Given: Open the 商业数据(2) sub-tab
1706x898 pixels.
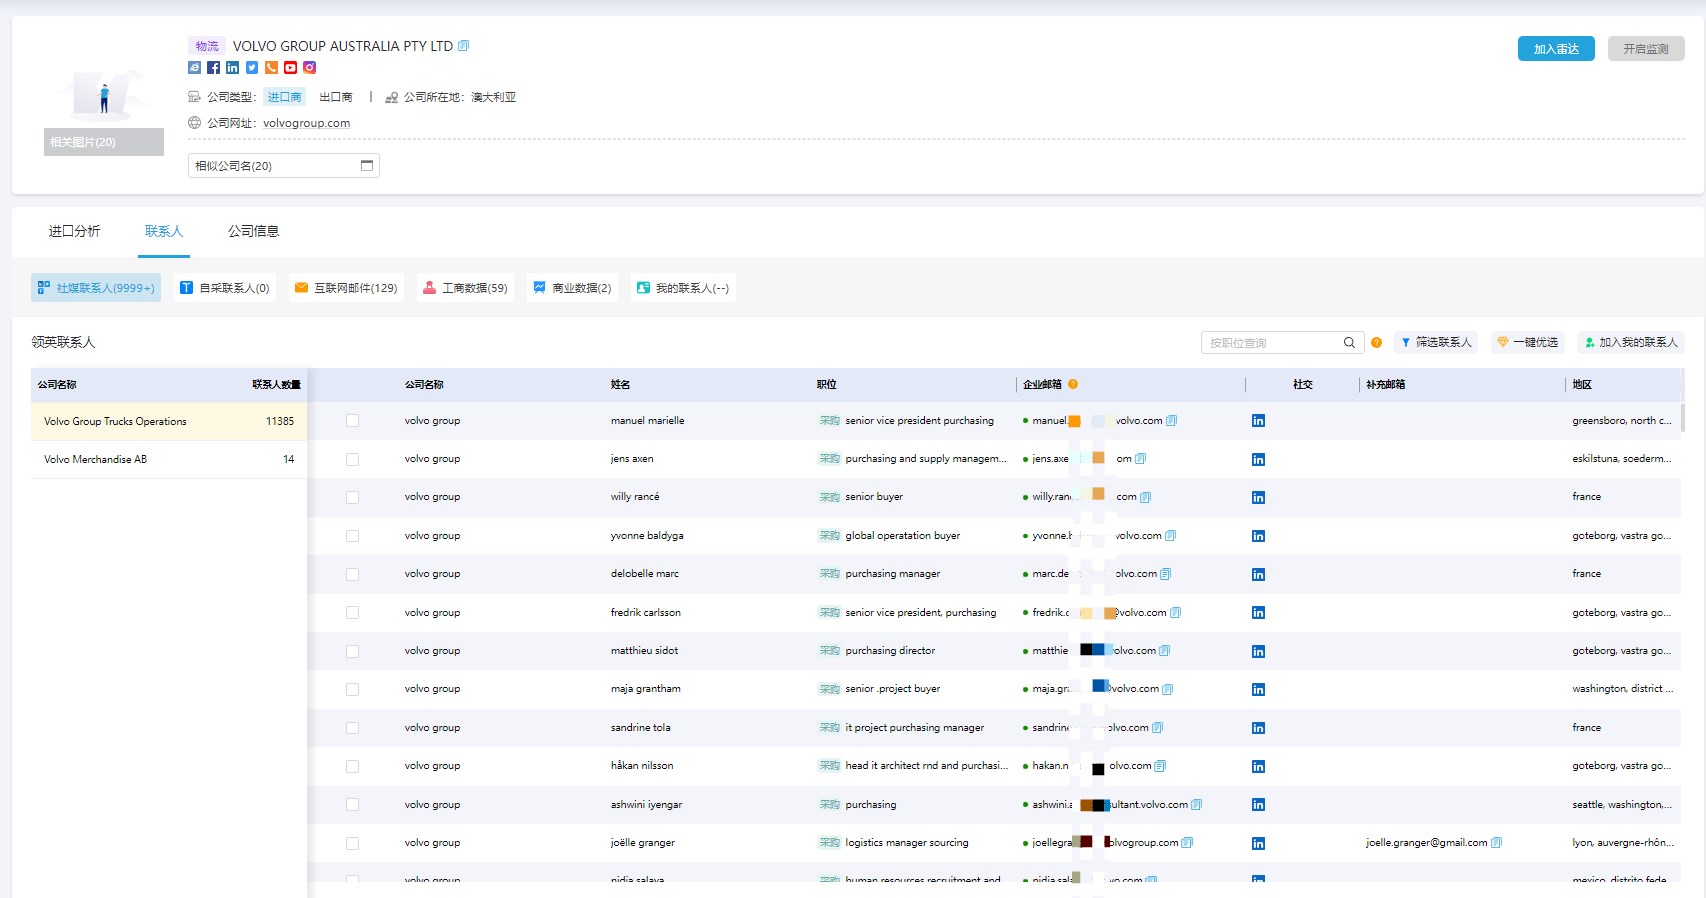Looking at the screenshot, I should 572,288.
